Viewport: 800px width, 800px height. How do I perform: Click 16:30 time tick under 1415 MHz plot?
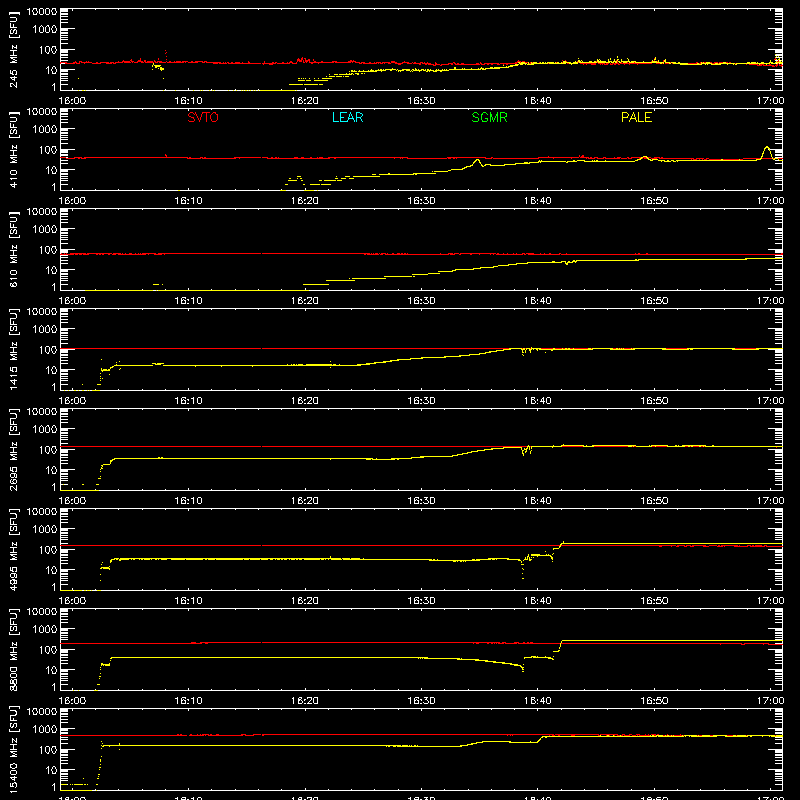pyautogui.click(x=421, y=401)
